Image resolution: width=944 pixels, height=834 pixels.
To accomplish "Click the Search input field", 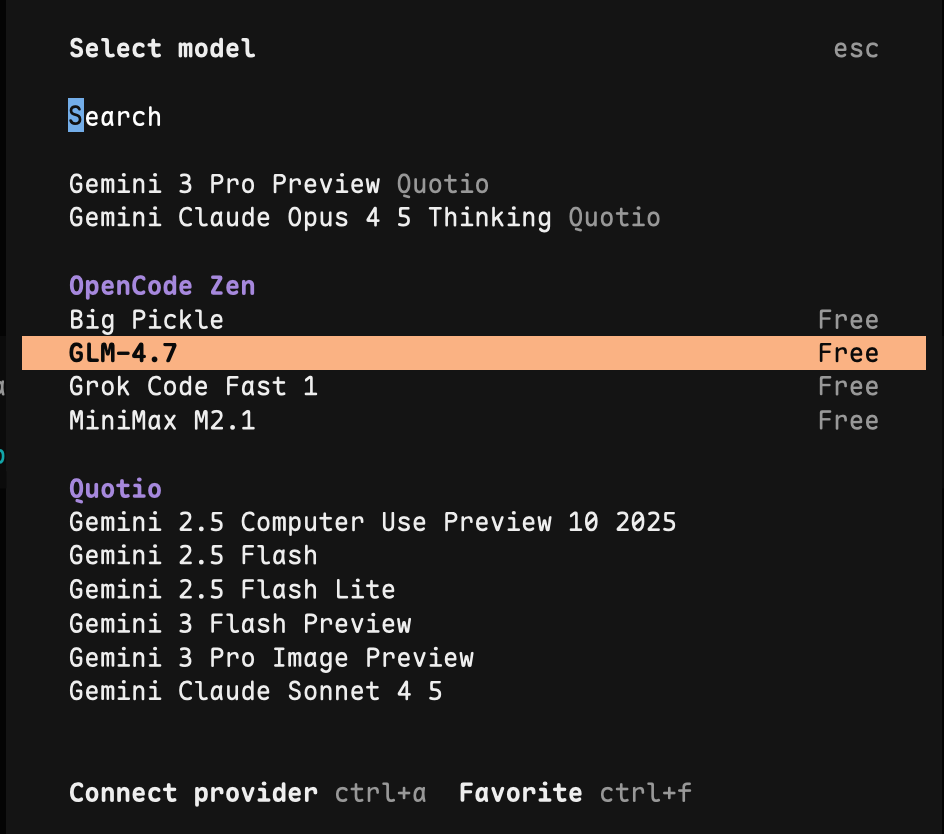I will click(x=116, y=117).
